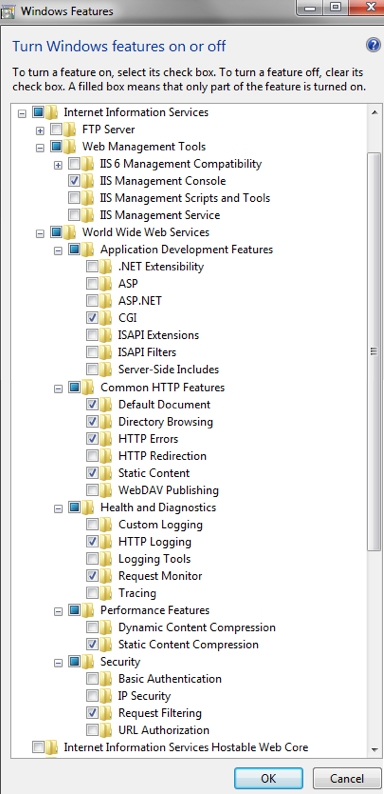Uncheck IIS Management Console
Viewport: 384px width, 794px height.
(x=74, y=181)
